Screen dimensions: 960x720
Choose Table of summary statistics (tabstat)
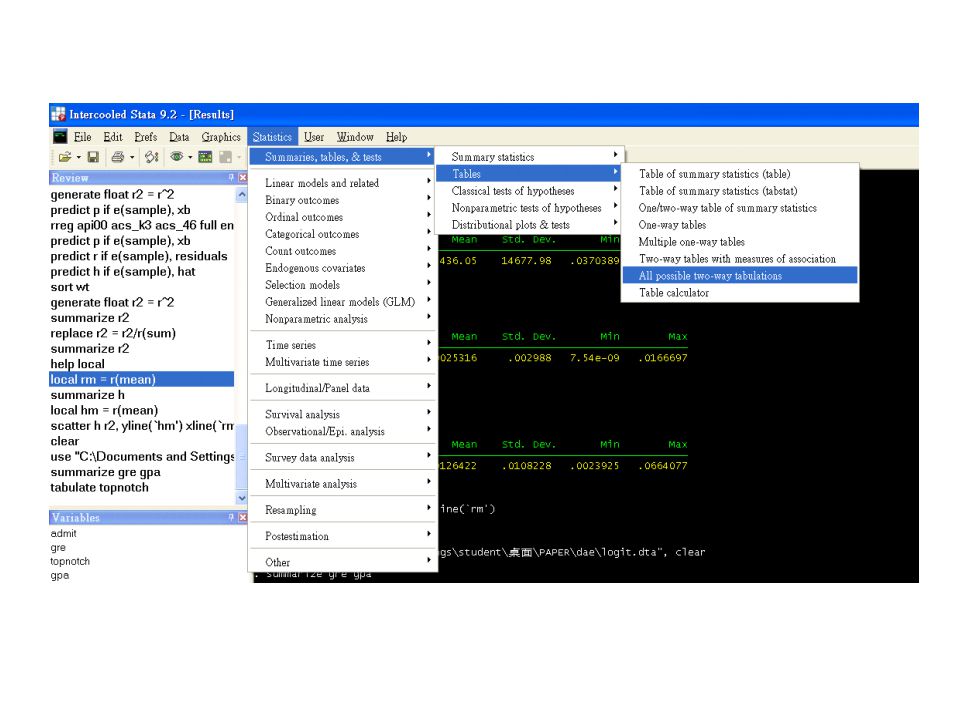[740, 191]
